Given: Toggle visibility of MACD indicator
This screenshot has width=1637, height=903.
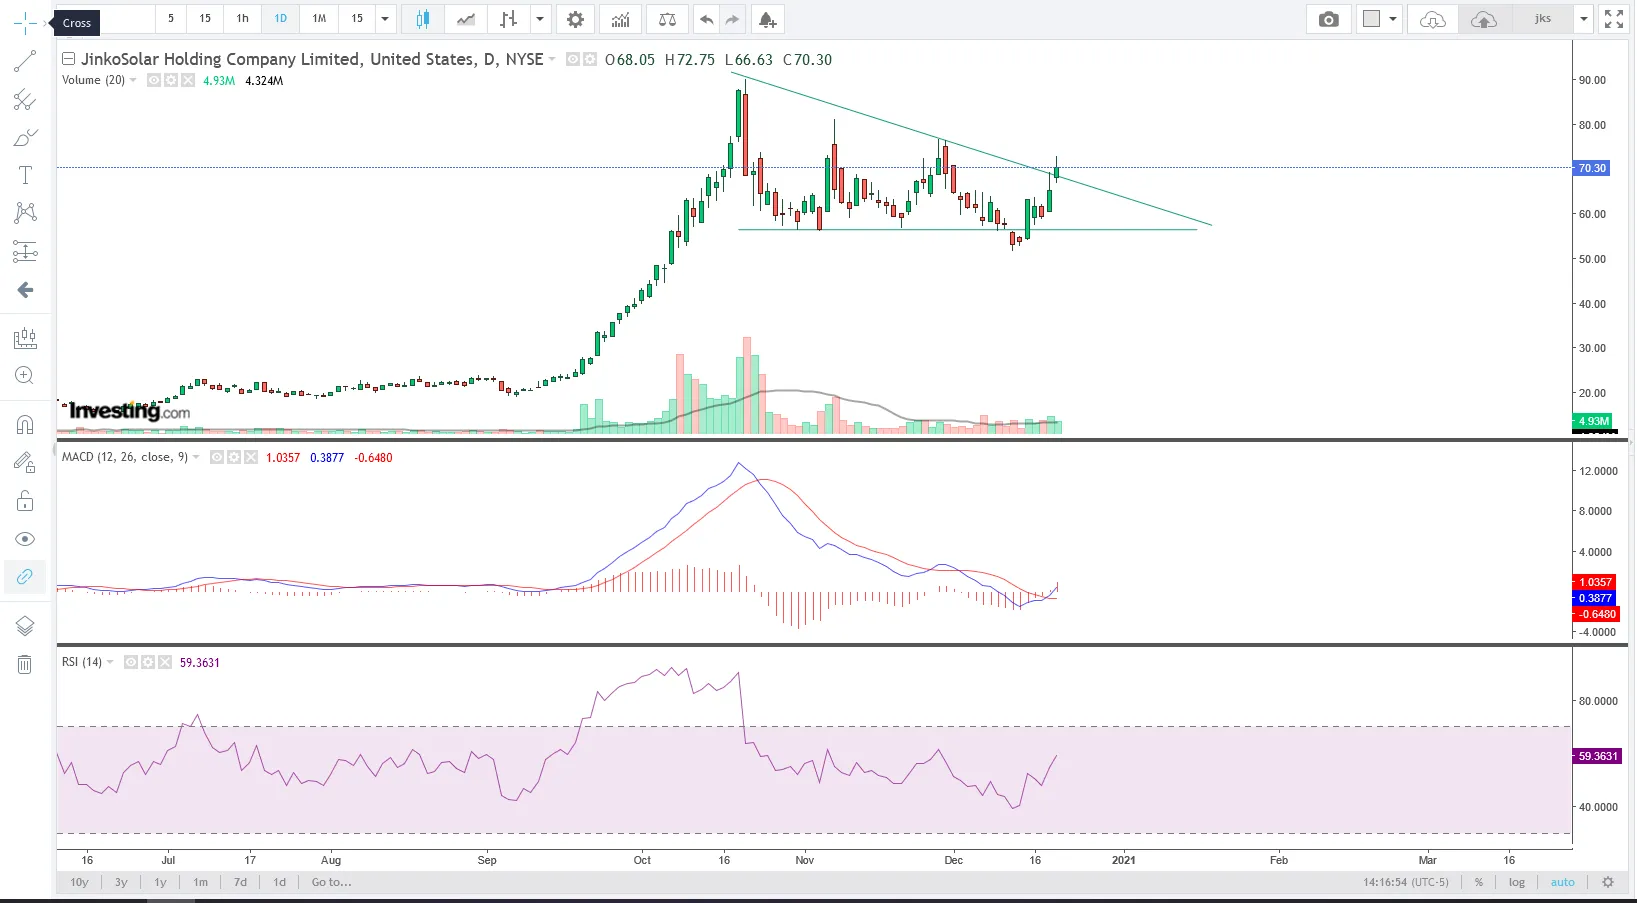Looking at the screenshot, I should [216, 457].
